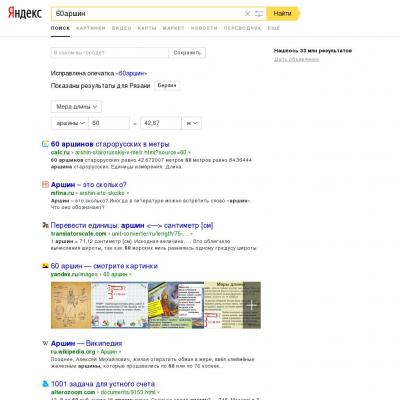Open the аршины source unit dropdown
The width and height of the screenshot is (400, 400).
tap(70, 123)
